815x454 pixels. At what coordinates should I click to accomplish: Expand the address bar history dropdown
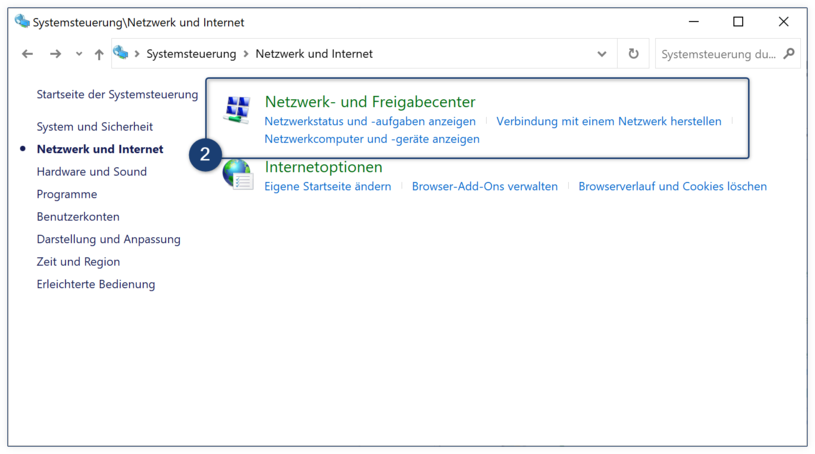coord(602,54)
